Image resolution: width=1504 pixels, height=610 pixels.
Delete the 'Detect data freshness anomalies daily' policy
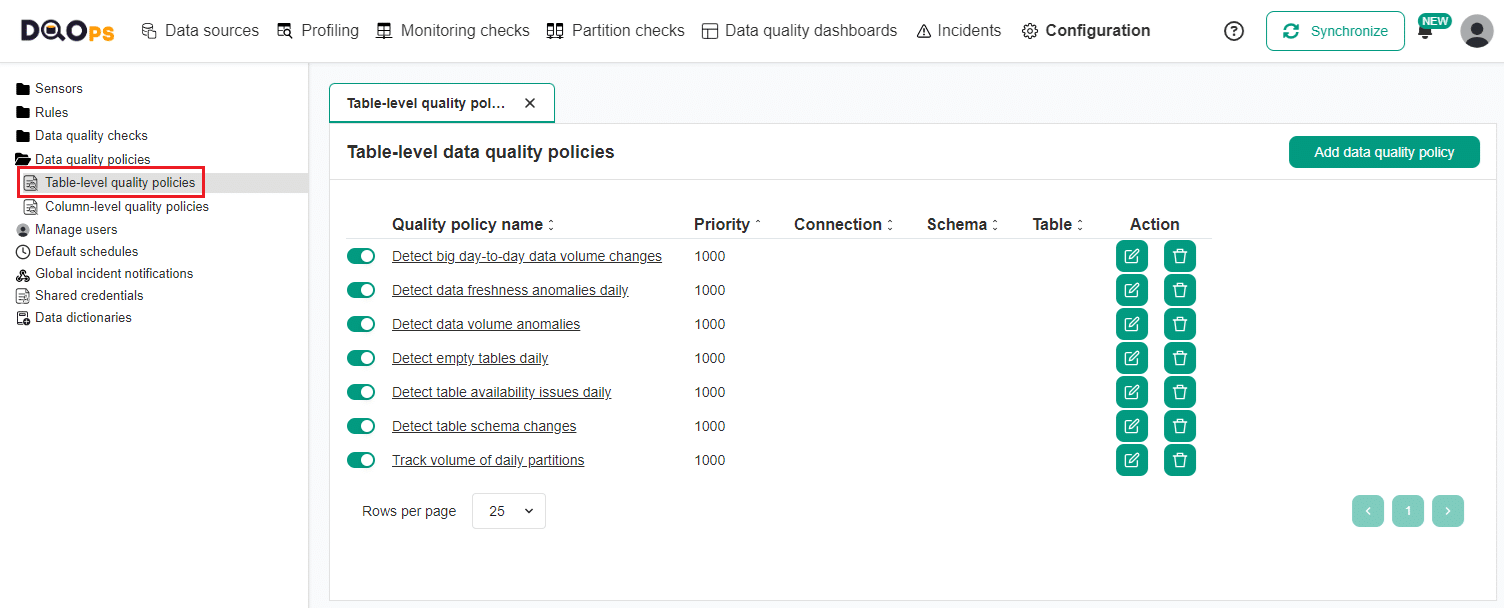[1180, 290]
